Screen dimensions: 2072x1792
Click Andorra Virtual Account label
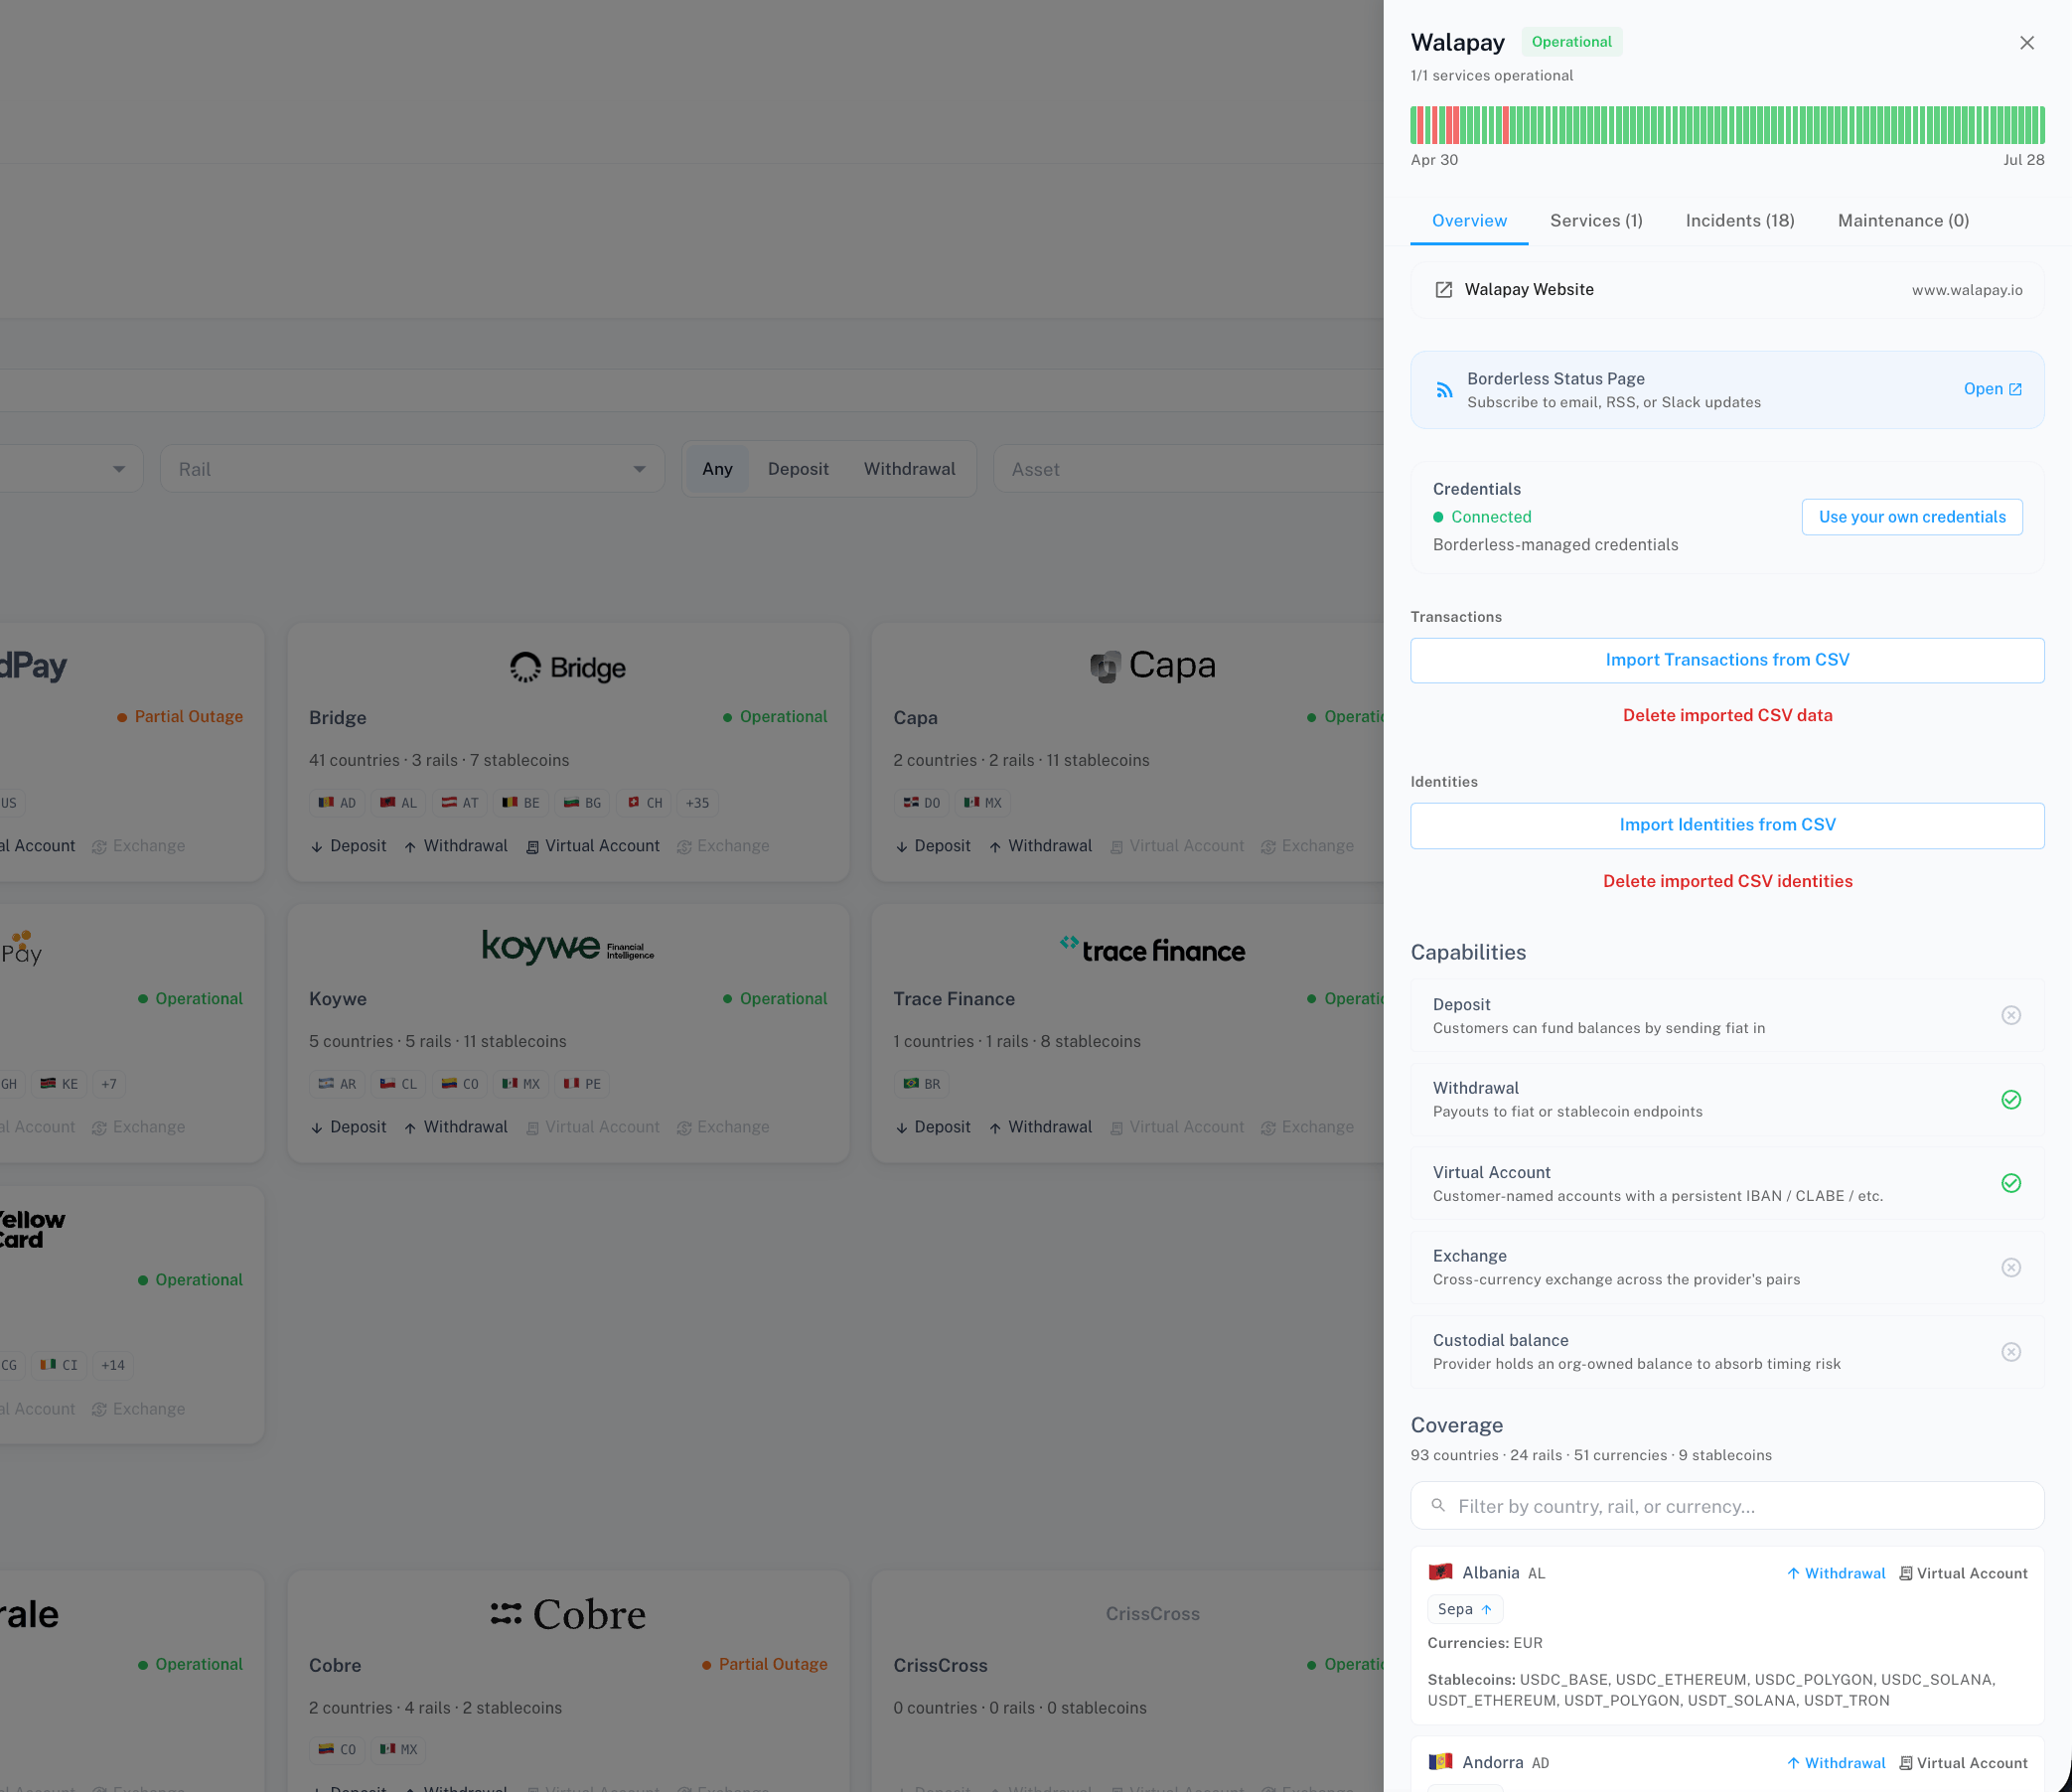[x=1963, y=1763]
